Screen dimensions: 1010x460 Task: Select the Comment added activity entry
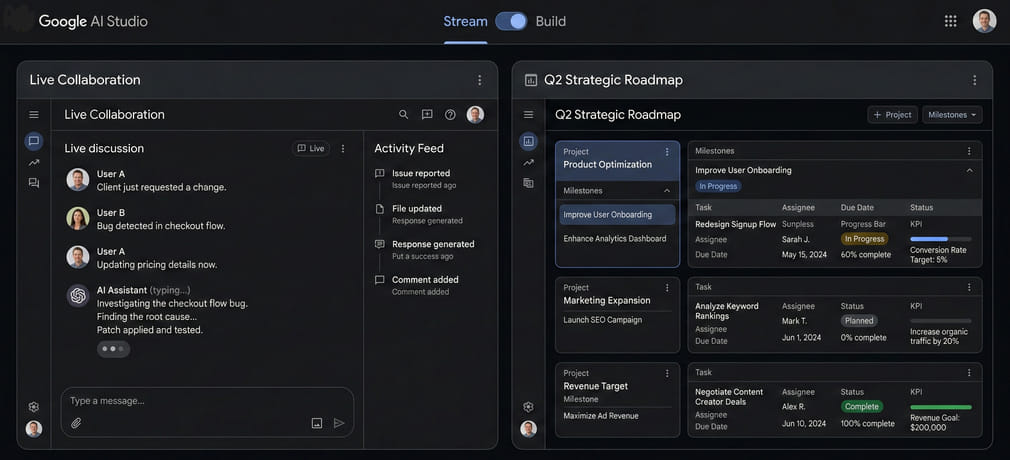[417, 285]
